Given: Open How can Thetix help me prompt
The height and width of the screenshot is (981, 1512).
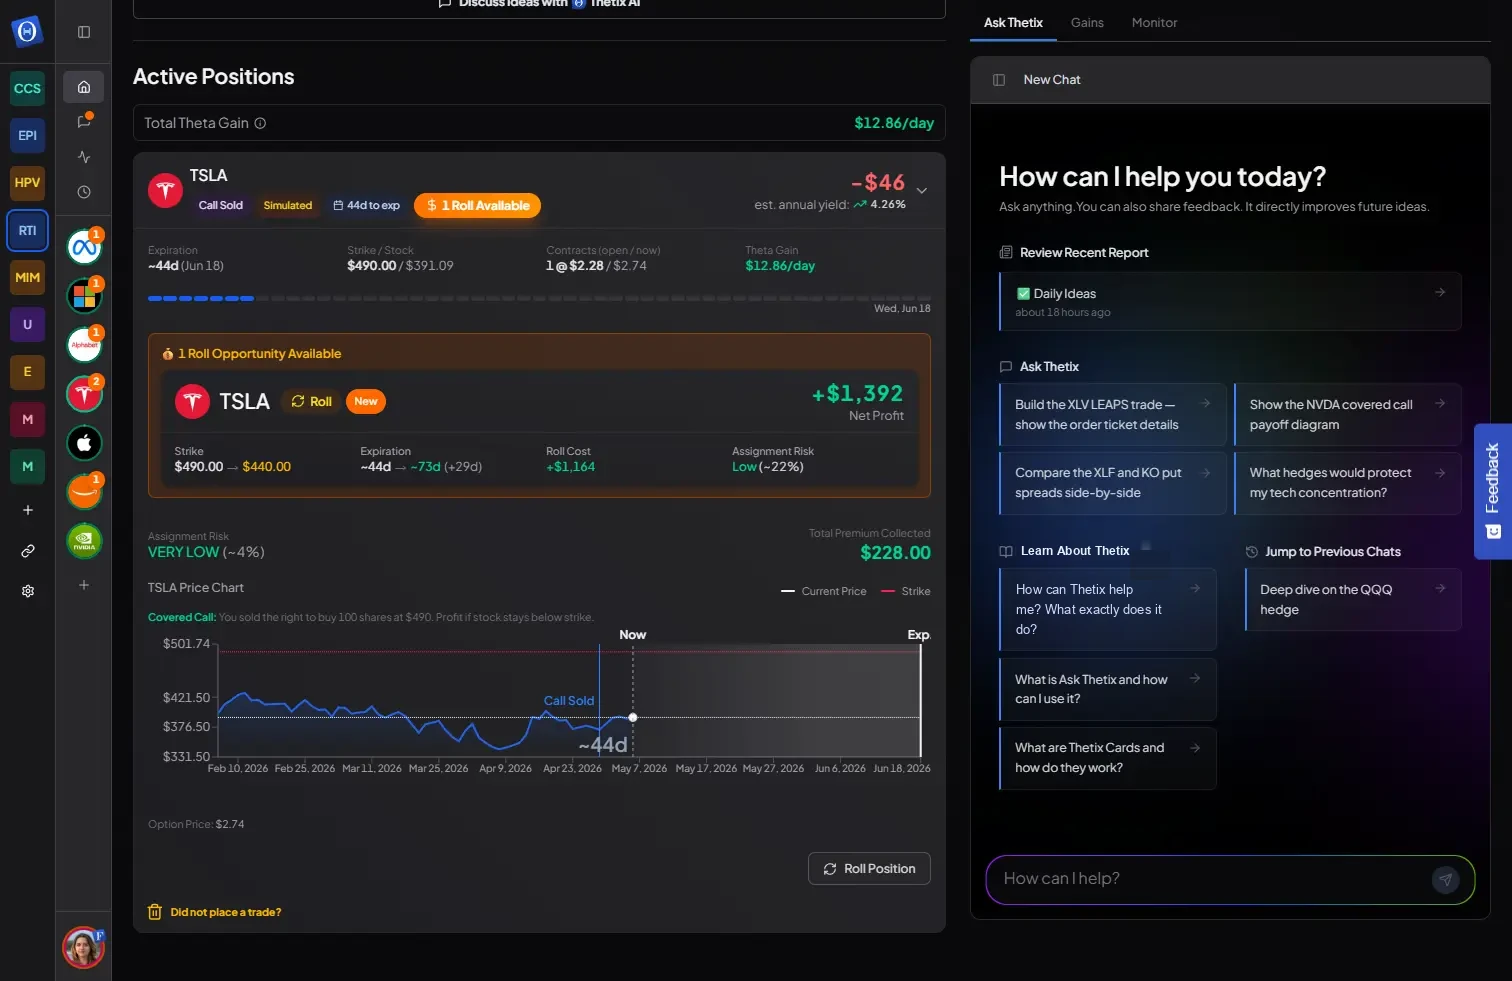Looking at the screenshot, I should pos(1108,609).
